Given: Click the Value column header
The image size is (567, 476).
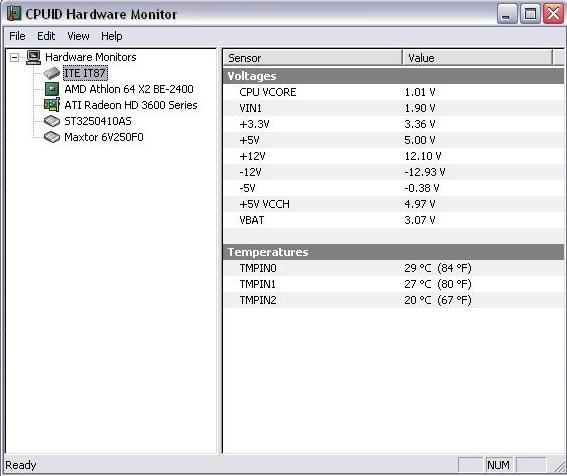Looking at the screenshot, I should coord(477,58).
